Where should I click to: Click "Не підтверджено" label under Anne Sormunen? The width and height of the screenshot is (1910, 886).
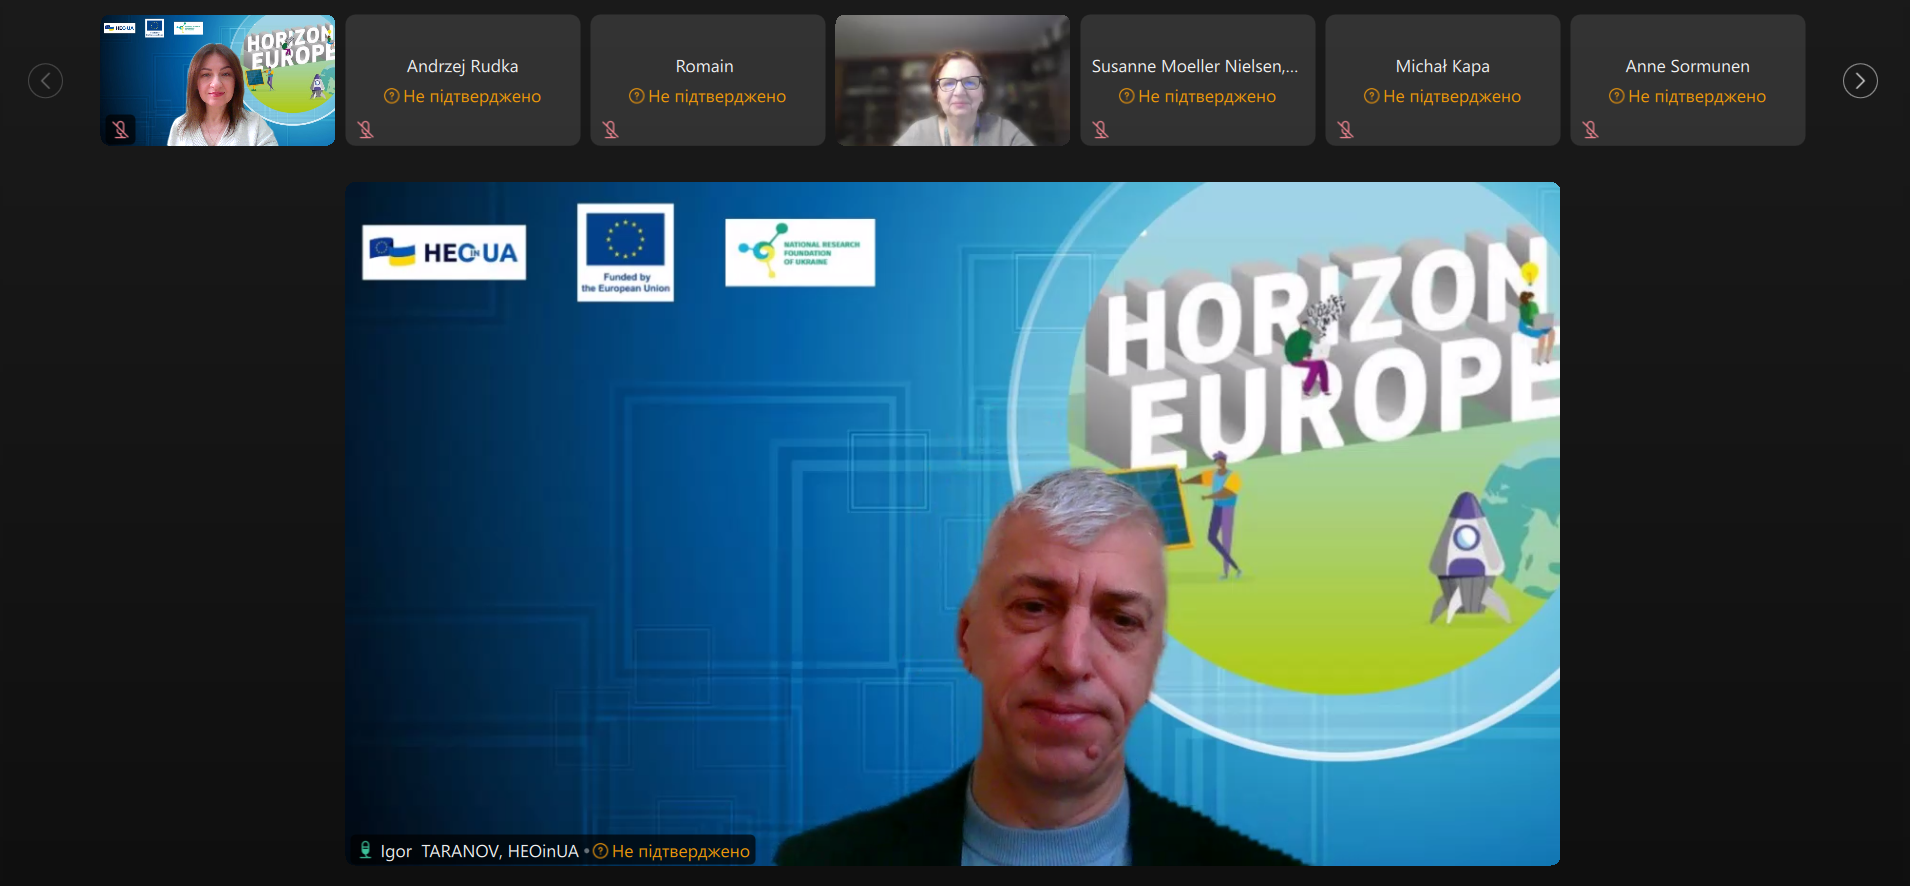tap(1696, 97)
